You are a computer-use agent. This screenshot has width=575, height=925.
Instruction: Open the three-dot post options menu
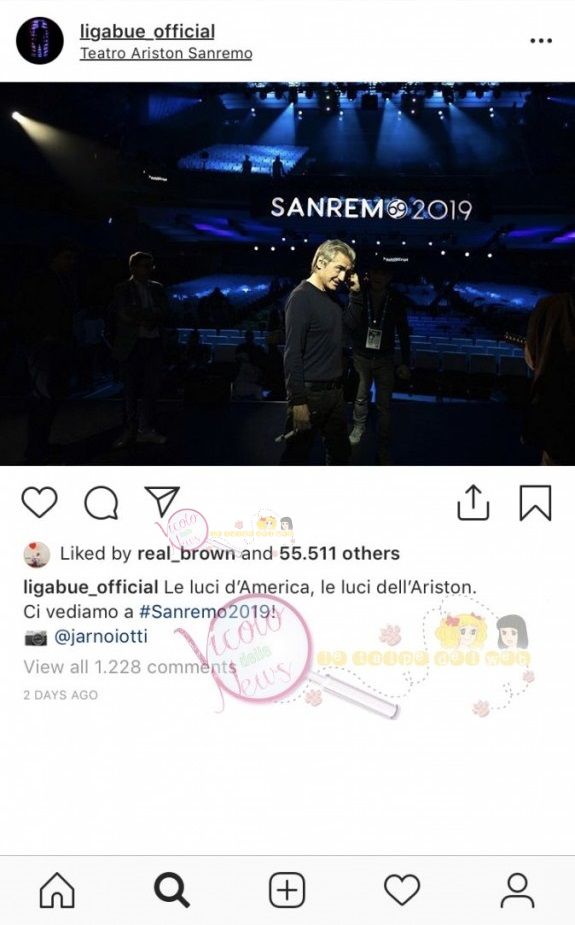541,41
